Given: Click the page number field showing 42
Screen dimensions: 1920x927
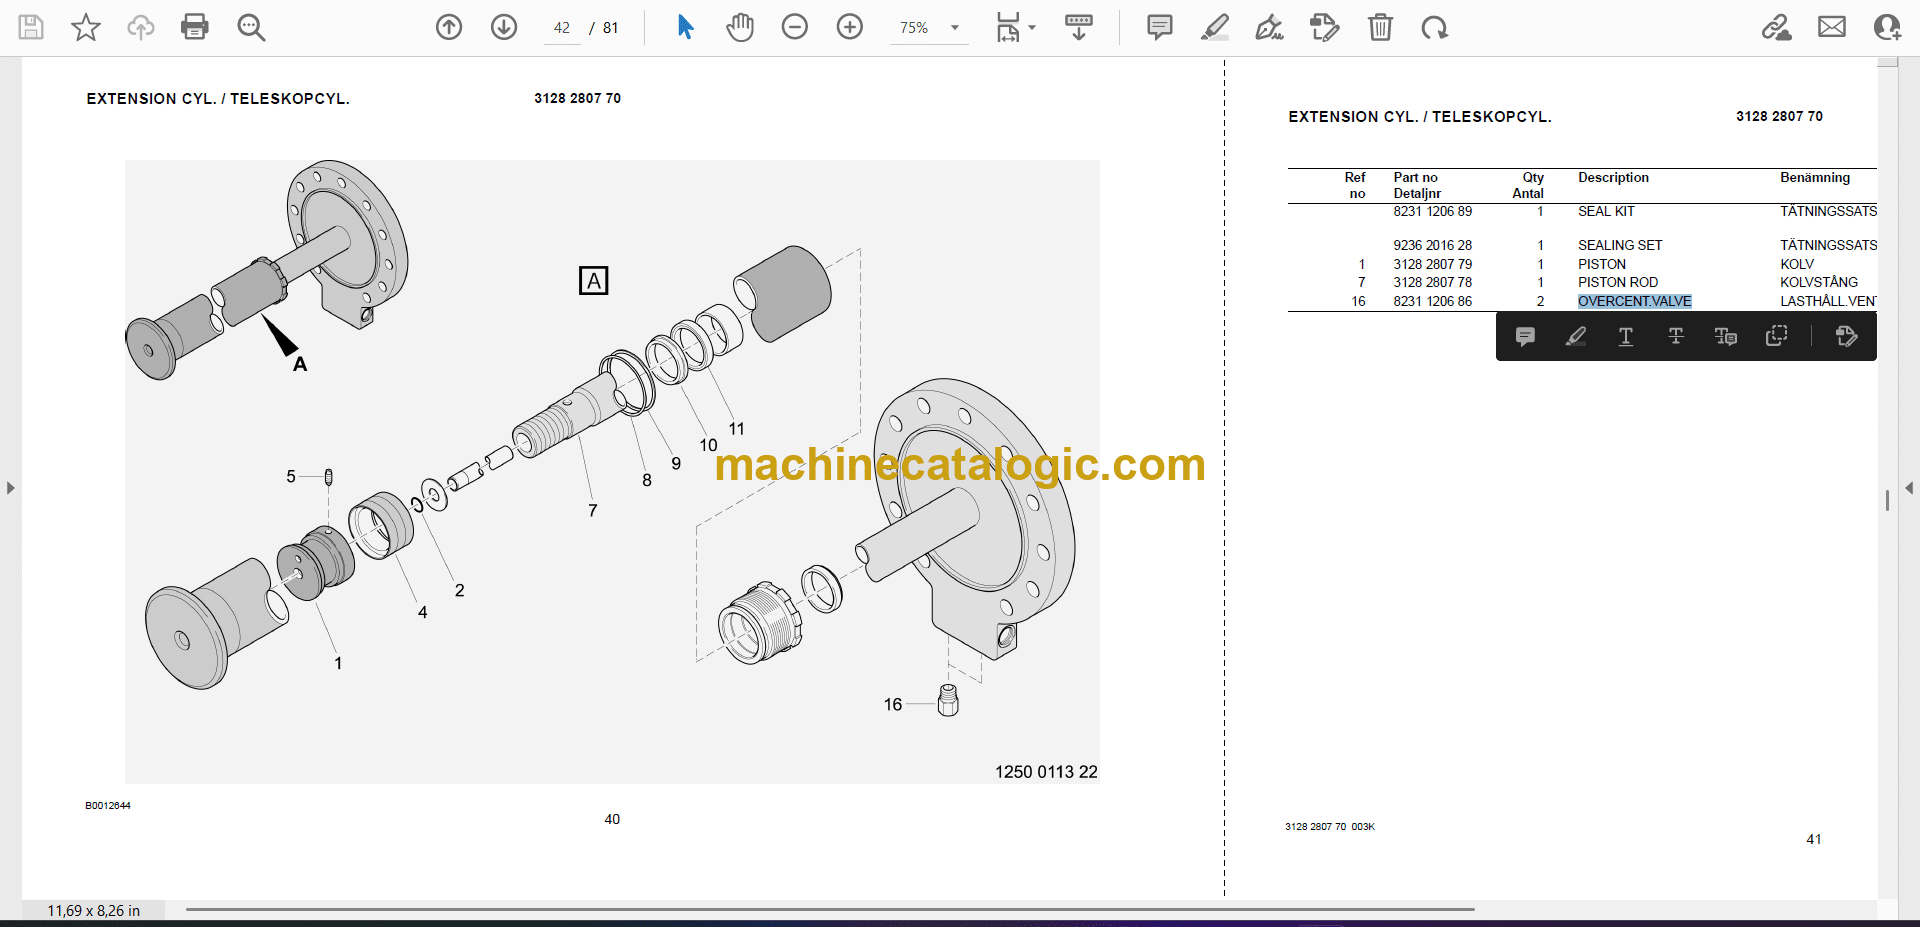Looking at the screenshot, I should pyautogui.click(x=562, y=28).
